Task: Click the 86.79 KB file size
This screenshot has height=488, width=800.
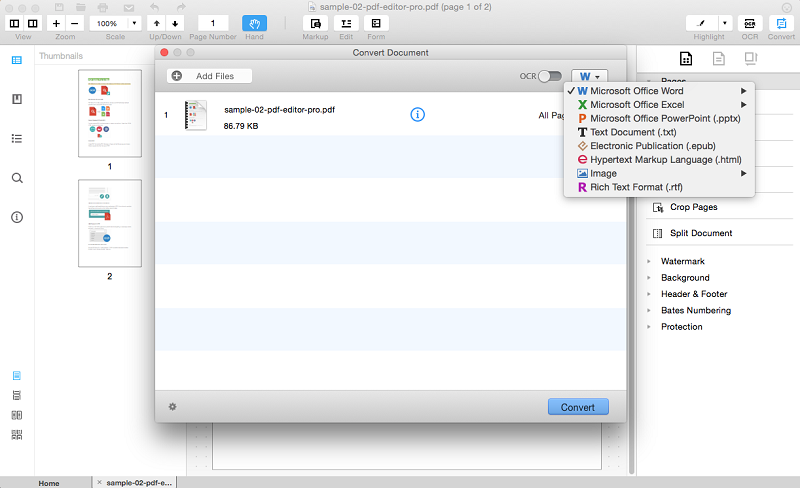Action: coord(241,126)
